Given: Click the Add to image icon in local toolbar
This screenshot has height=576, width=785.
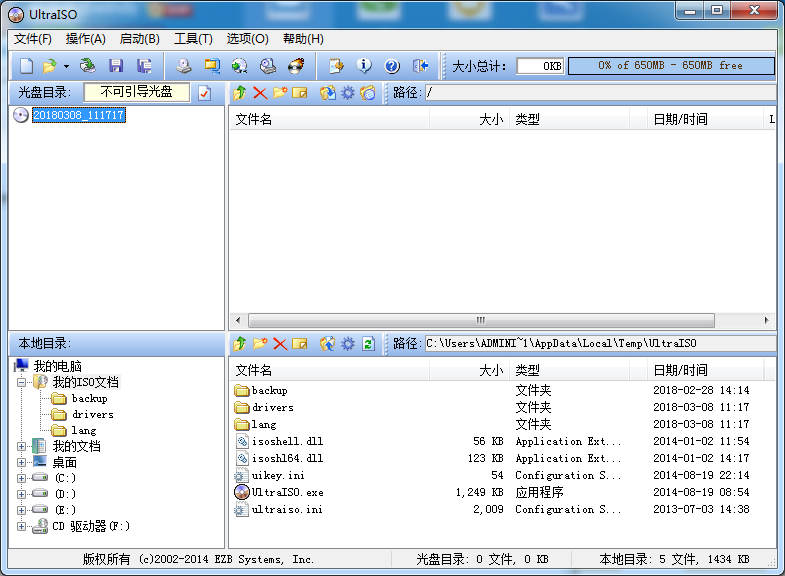Looking at the screenshot, I should tap(328, 344).
